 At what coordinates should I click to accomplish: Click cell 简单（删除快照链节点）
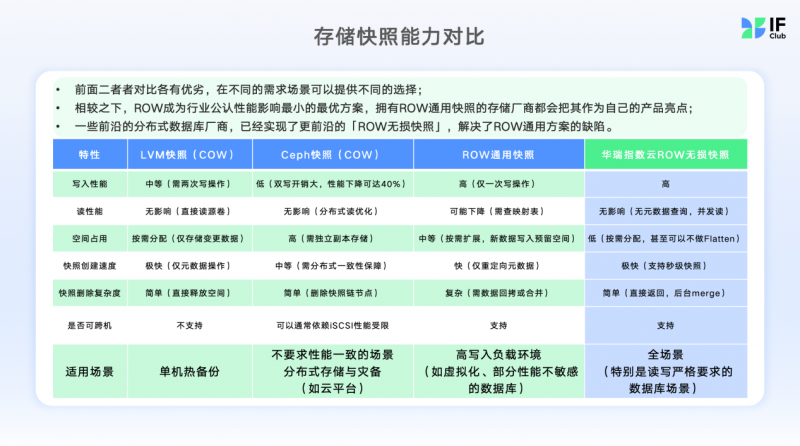333,293
